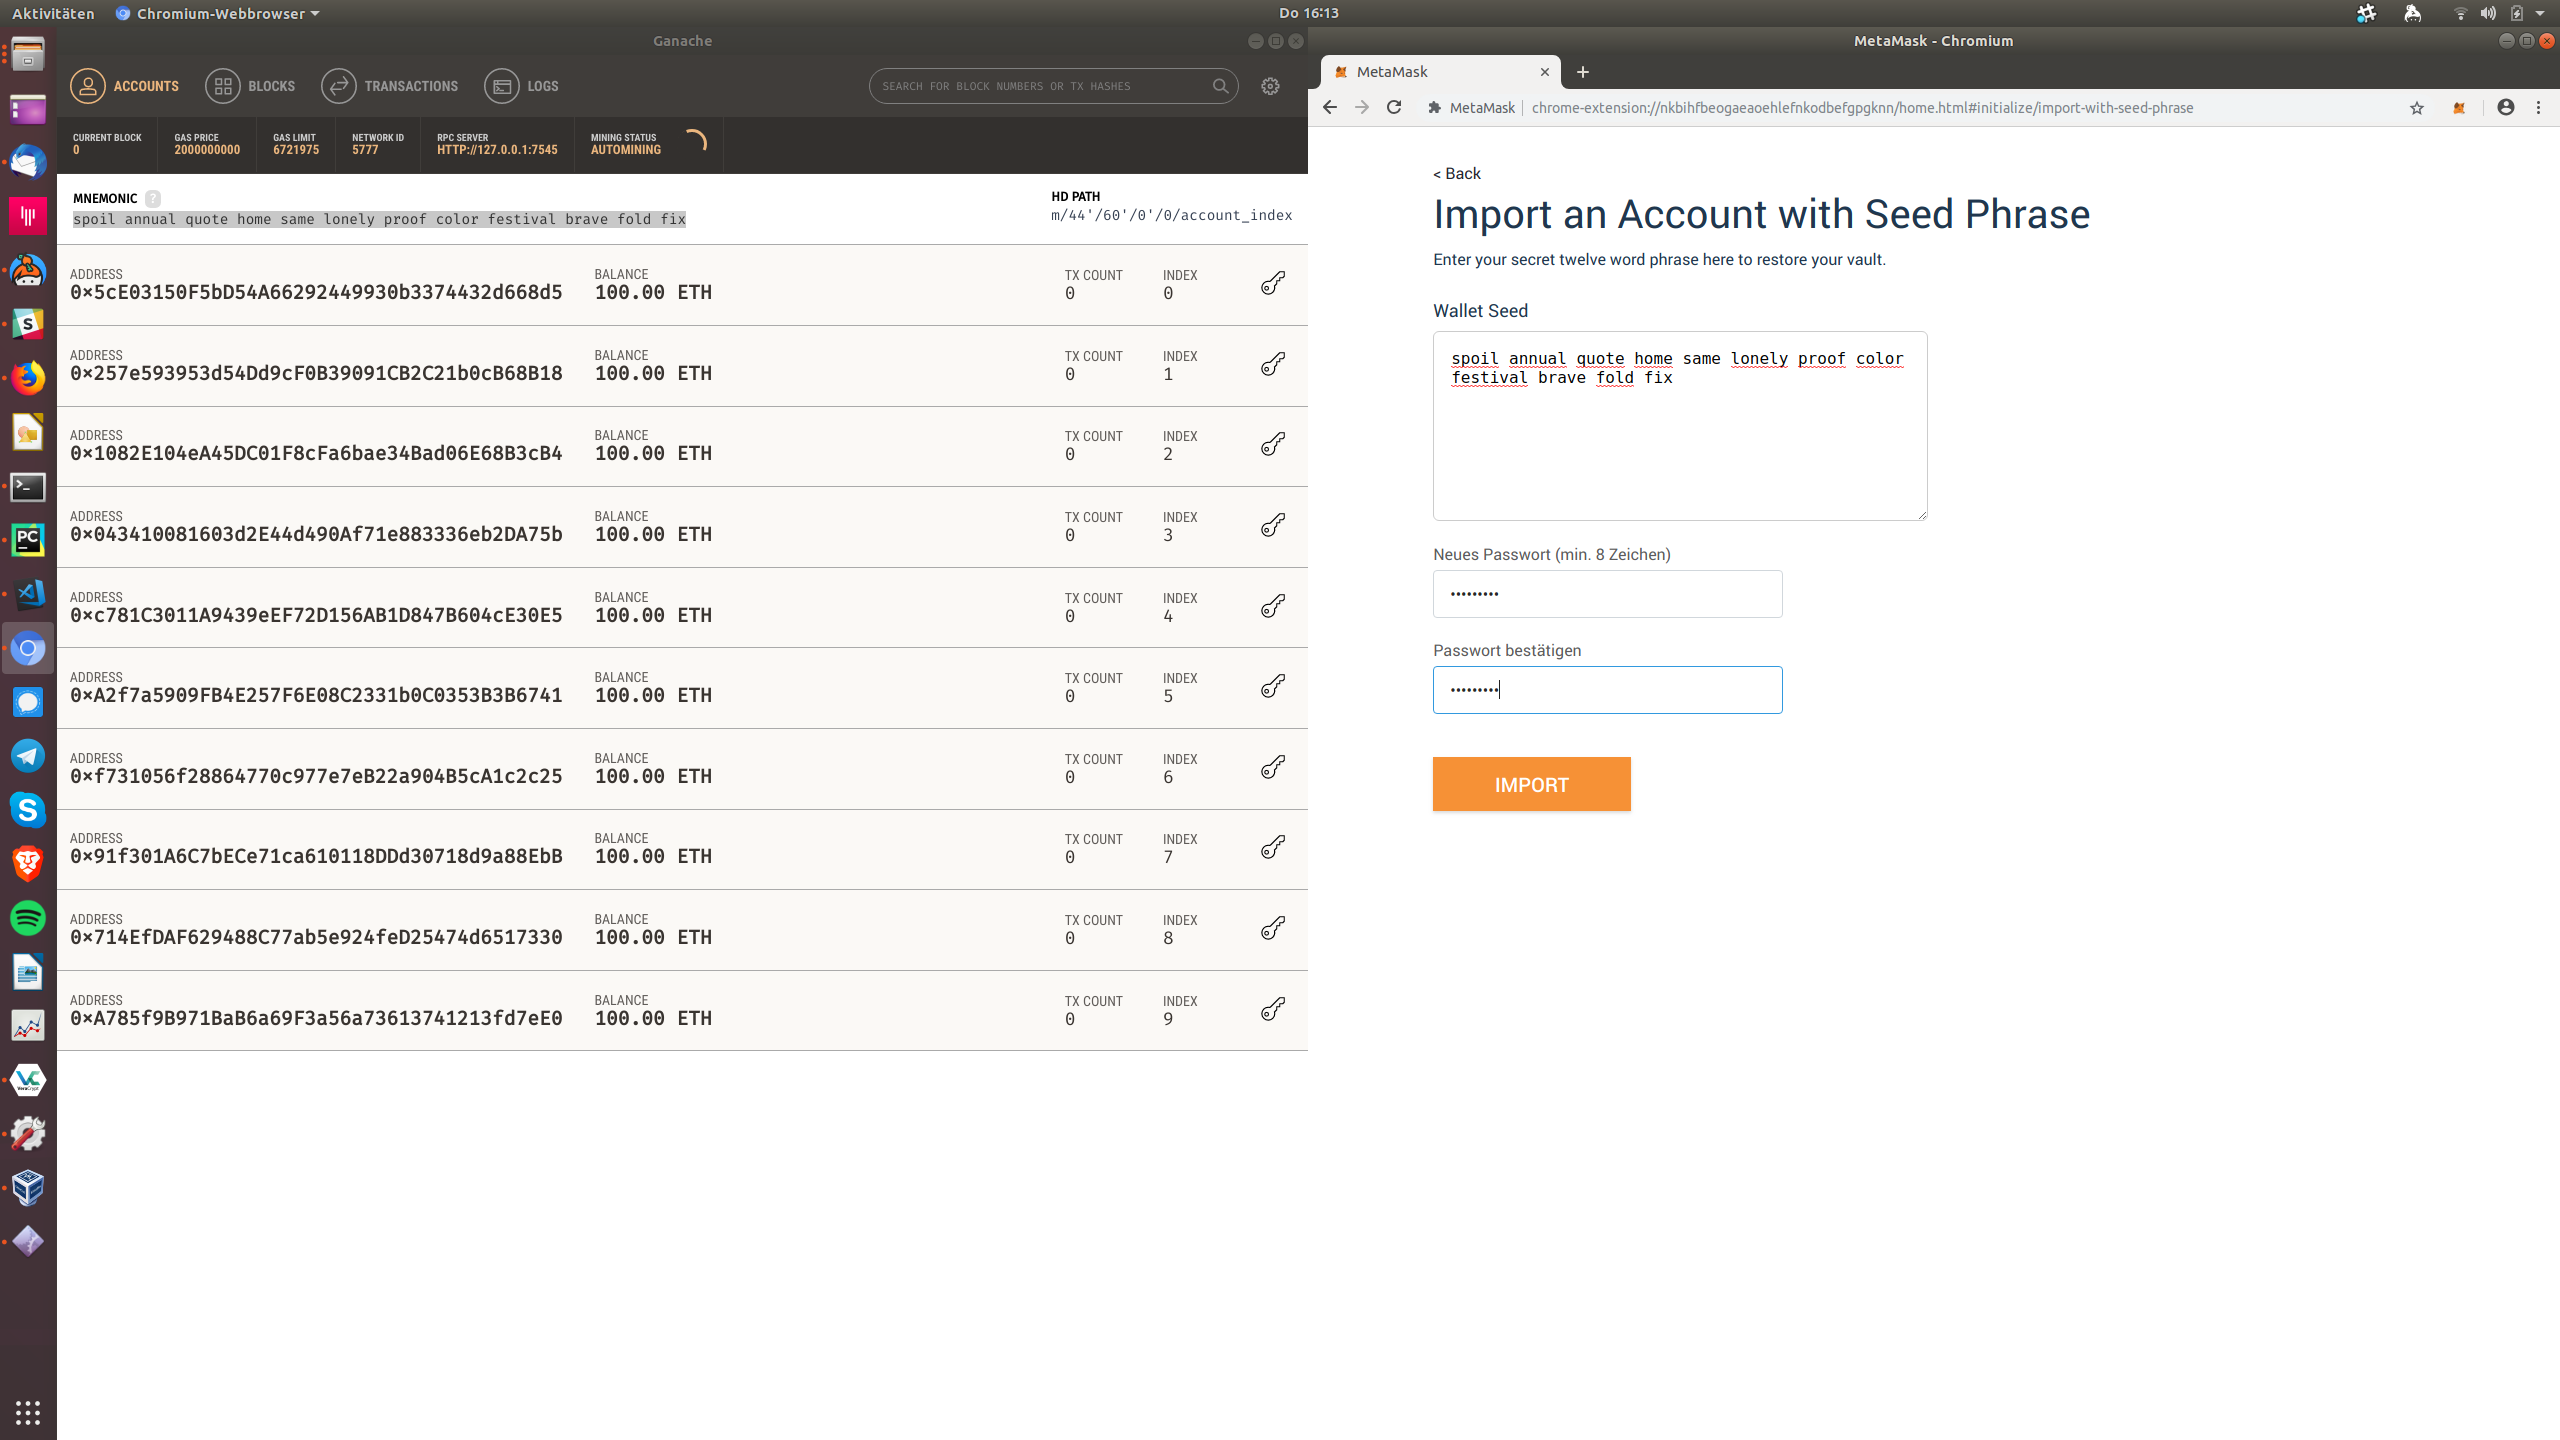2560x1440 pixels.
Task: Bookmark this page with the star icon
Action: coord(2417,108)
